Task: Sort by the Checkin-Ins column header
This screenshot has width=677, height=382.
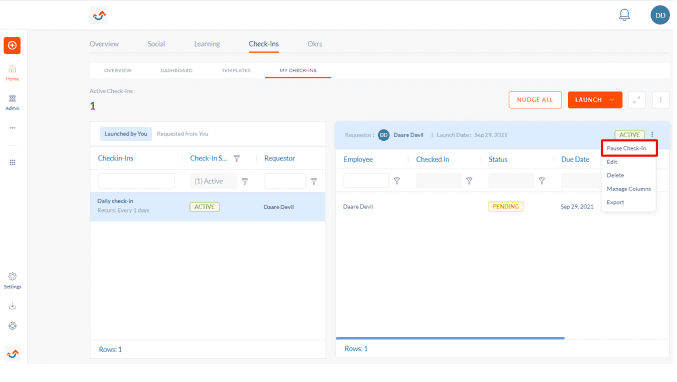Action: pos(115,158)
